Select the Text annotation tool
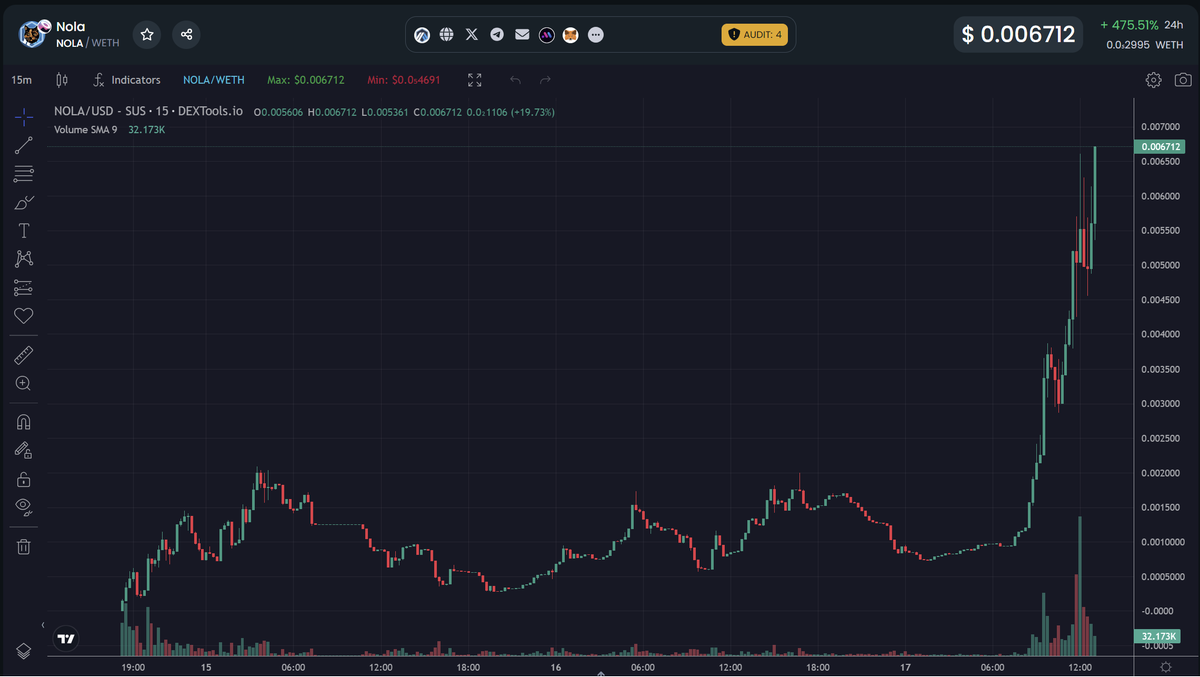Viewport: 1200px width, 677px height. 23,230
